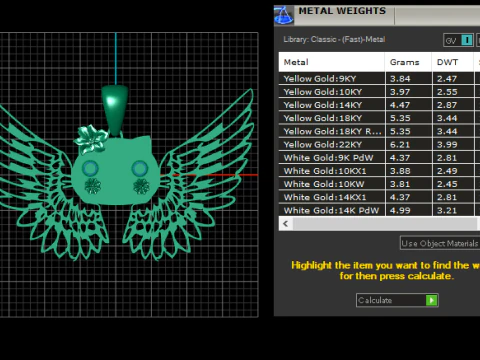Toggle the GV switch in library row
Viewport: 480px width, 360px height.
click(x=458, y=40)
